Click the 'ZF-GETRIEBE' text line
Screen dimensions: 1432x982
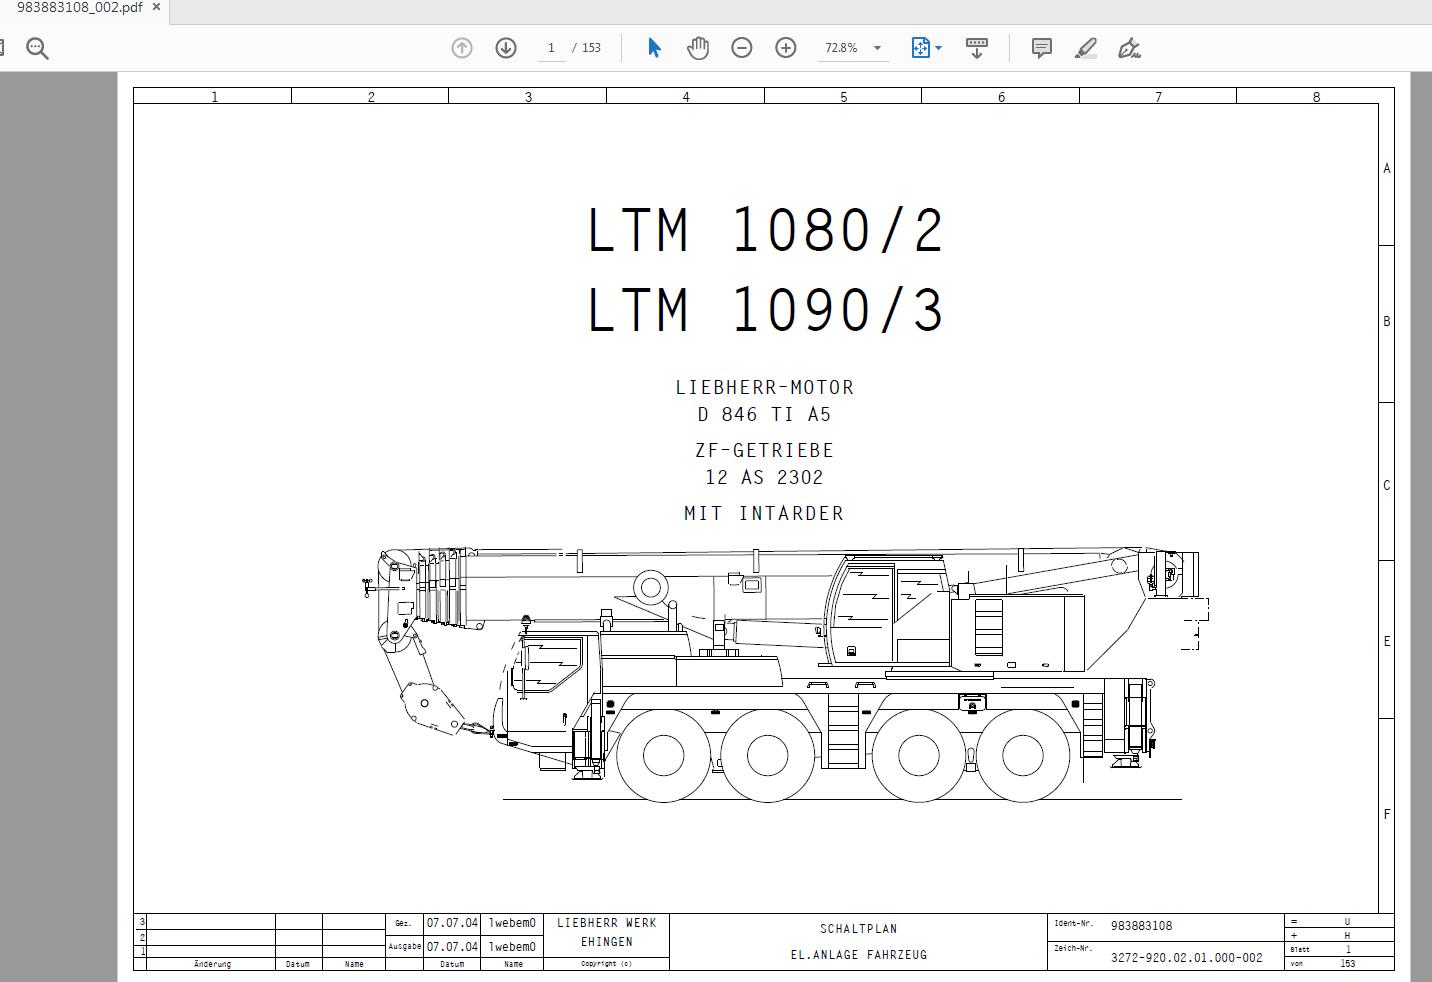(765, 450)
